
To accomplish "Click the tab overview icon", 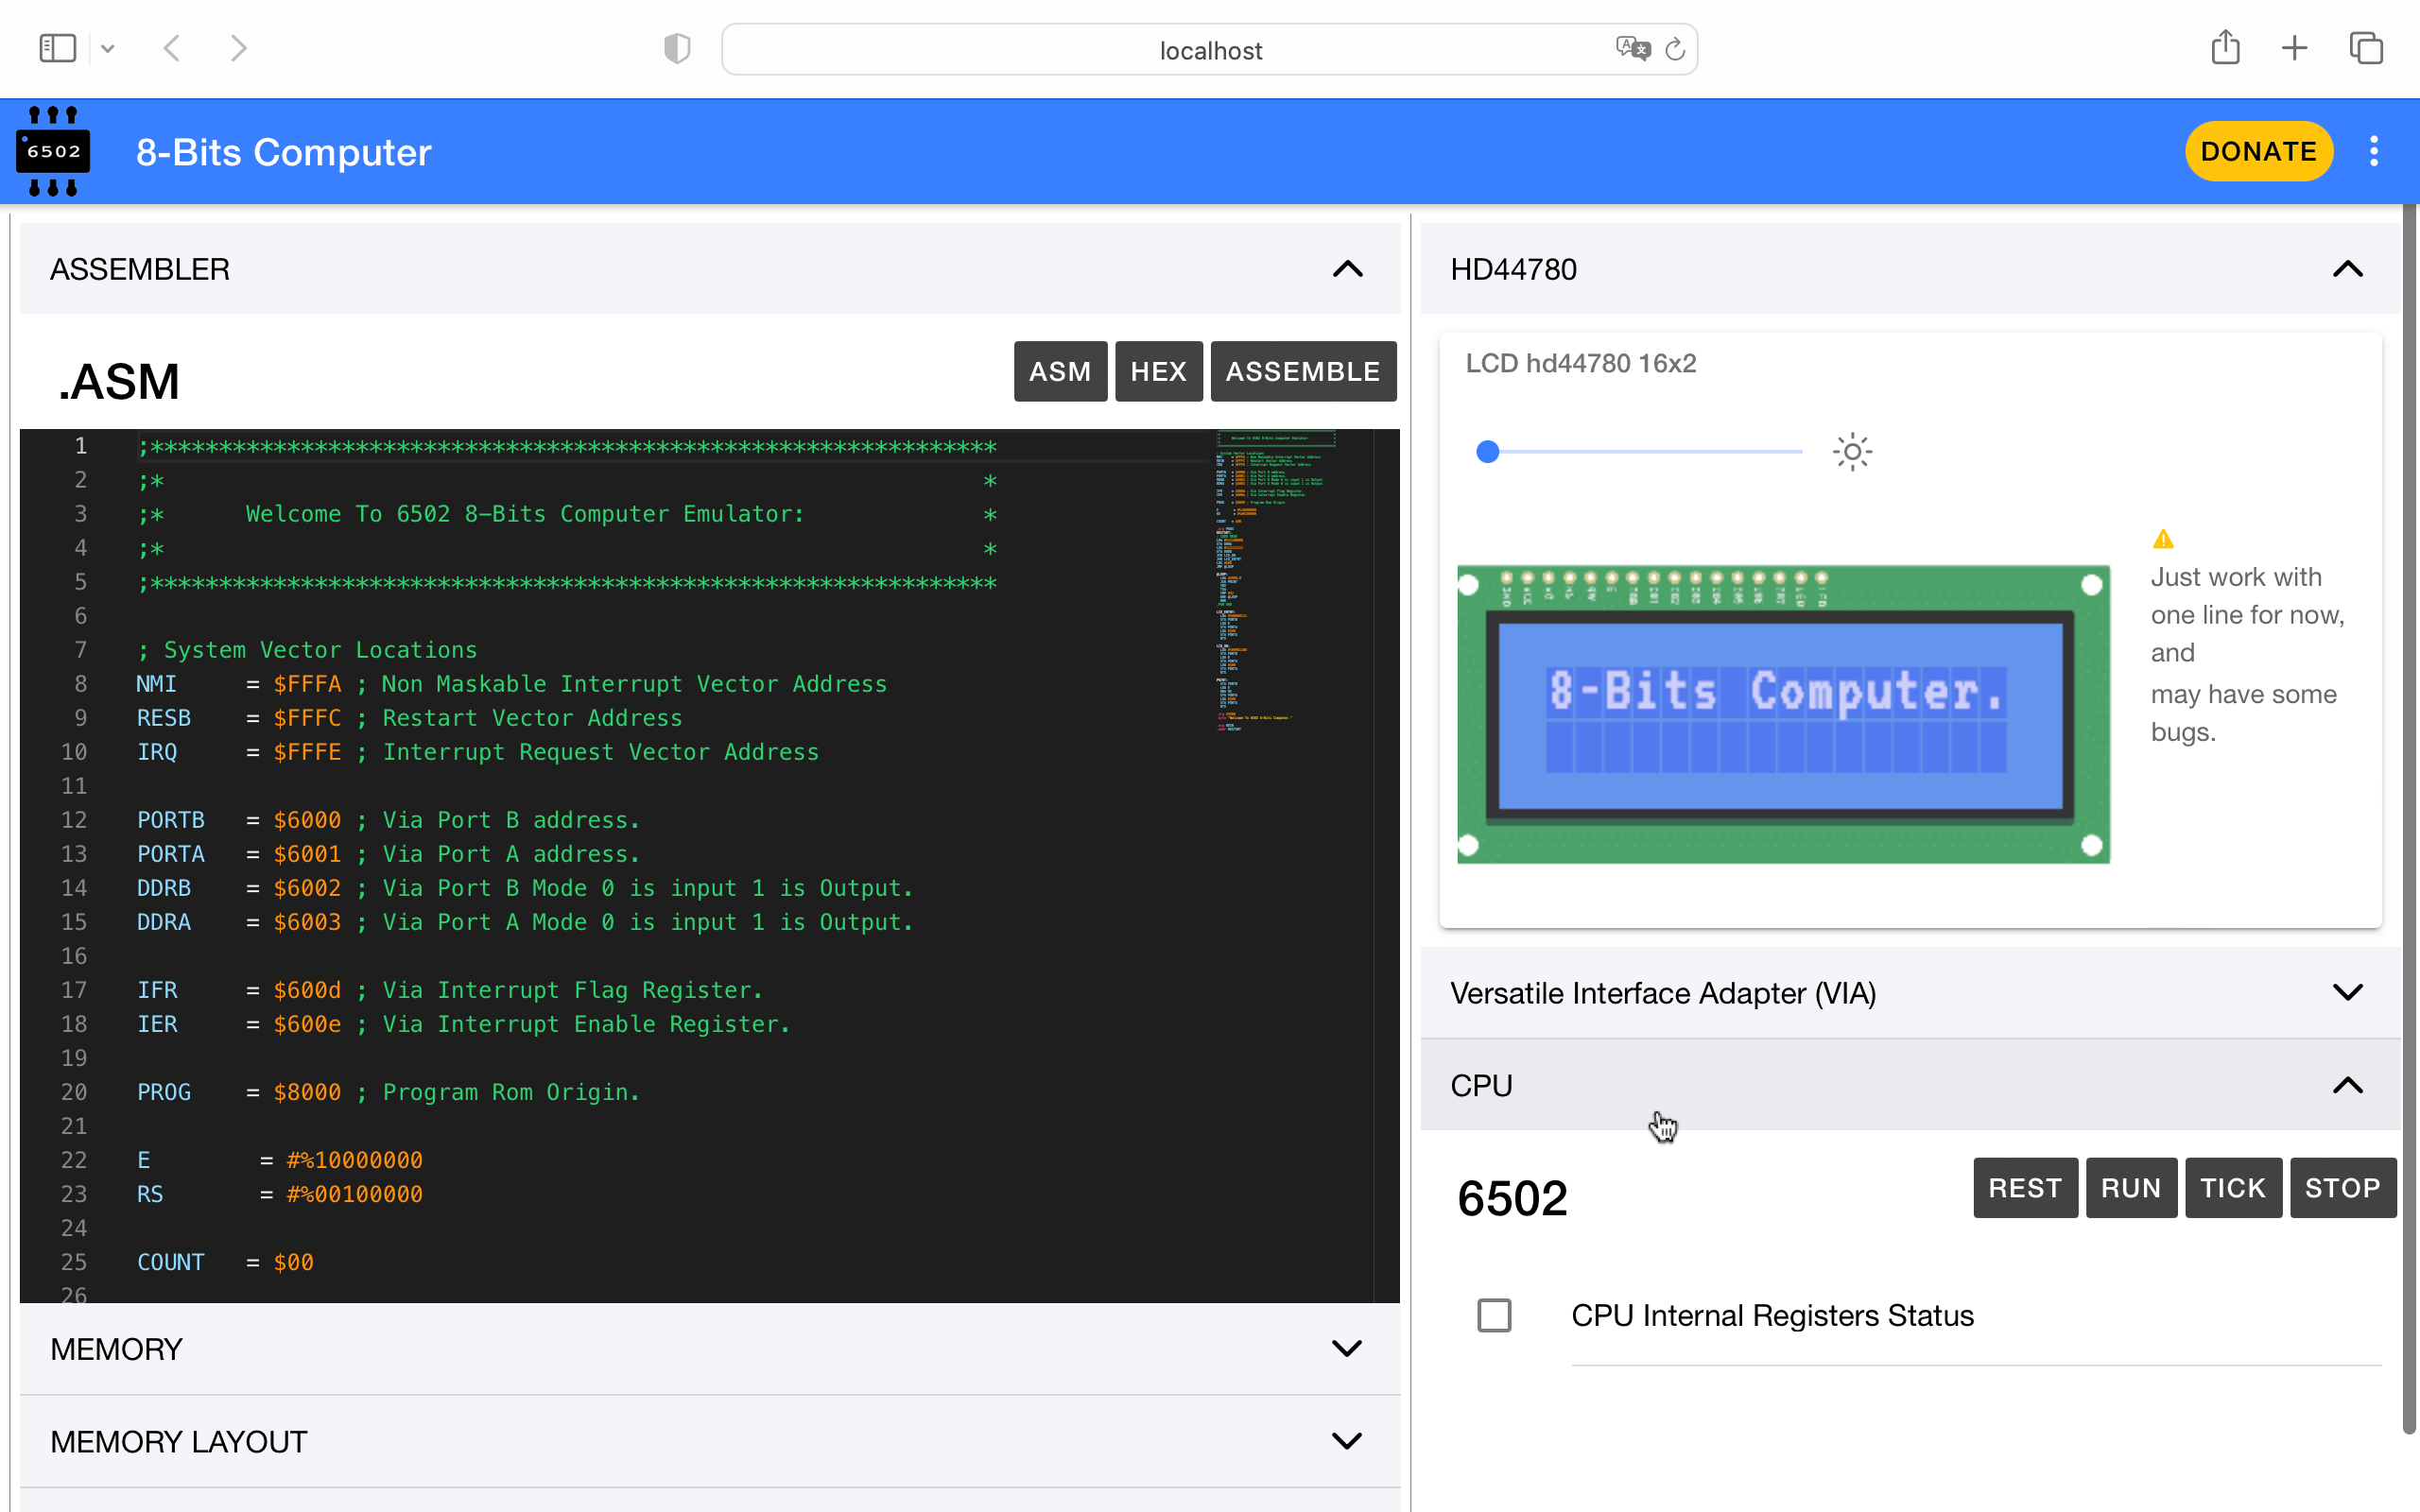I will 2366,48.
